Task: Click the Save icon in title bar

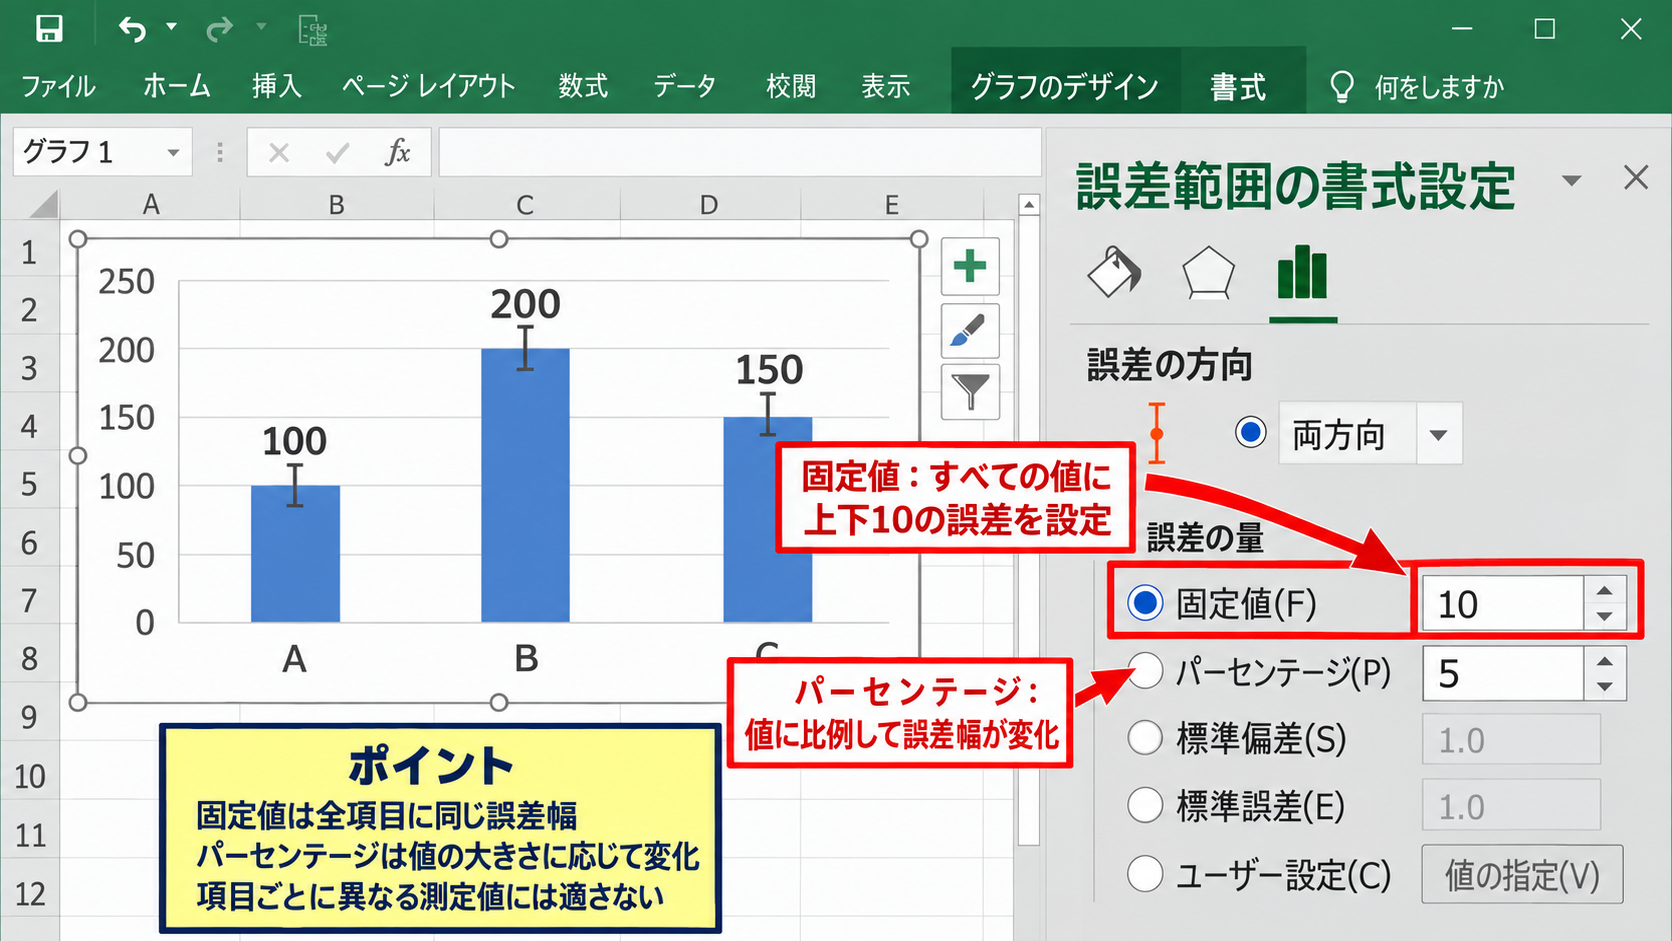Action: coord(48,28)
